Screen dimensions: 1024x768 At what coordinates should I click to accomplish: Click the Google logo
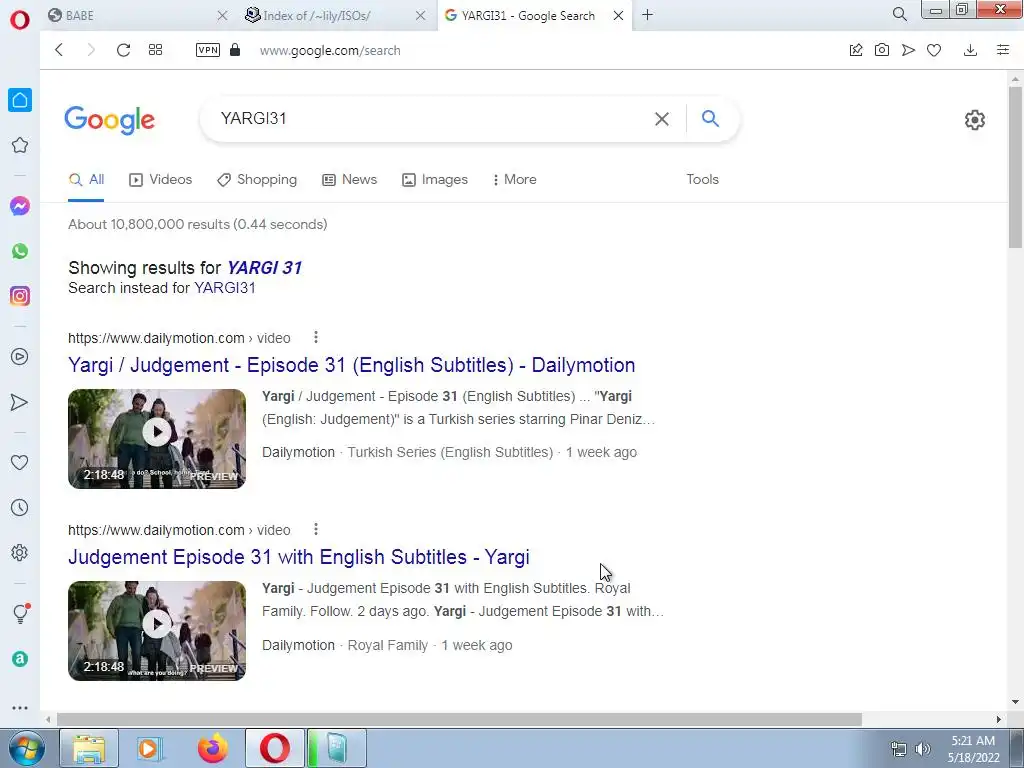tap(109, 120)
